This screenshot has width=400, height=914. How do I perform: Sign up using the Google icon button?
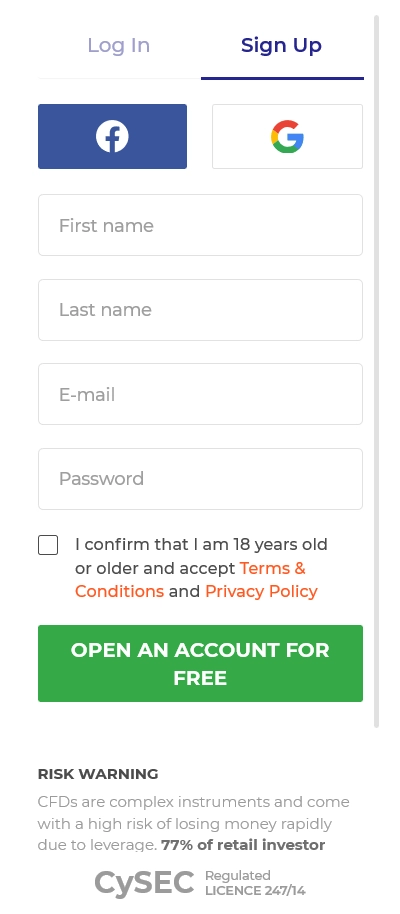(287, 136)
